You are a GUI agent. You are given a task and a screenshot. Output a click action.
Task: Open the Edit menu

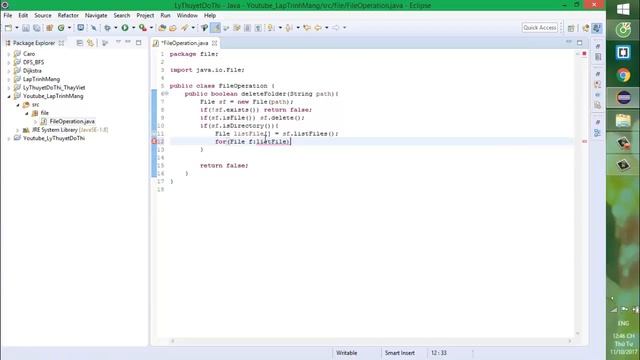pos(23,16)
